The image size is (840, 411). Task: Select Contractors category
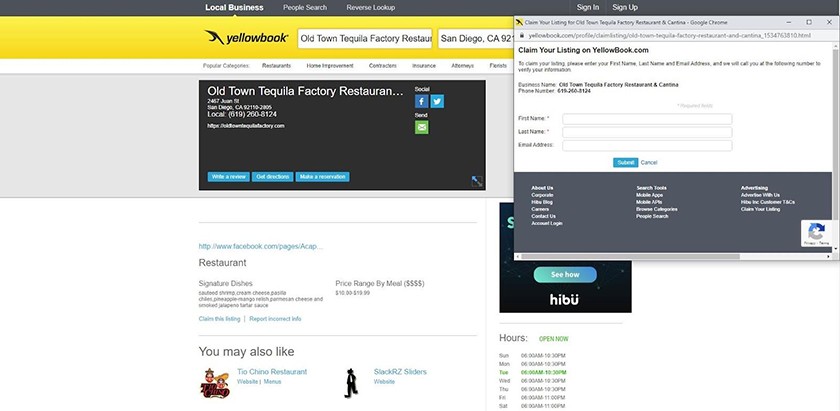point(382,66)
